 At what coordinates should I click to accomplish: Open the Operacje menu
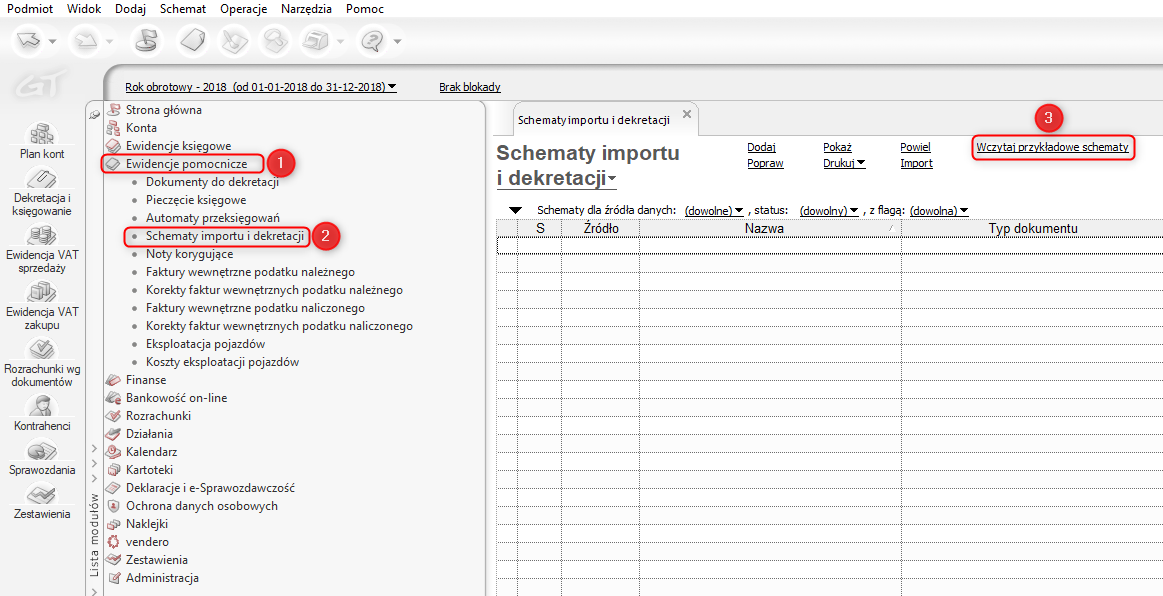[x=244, y=9]
